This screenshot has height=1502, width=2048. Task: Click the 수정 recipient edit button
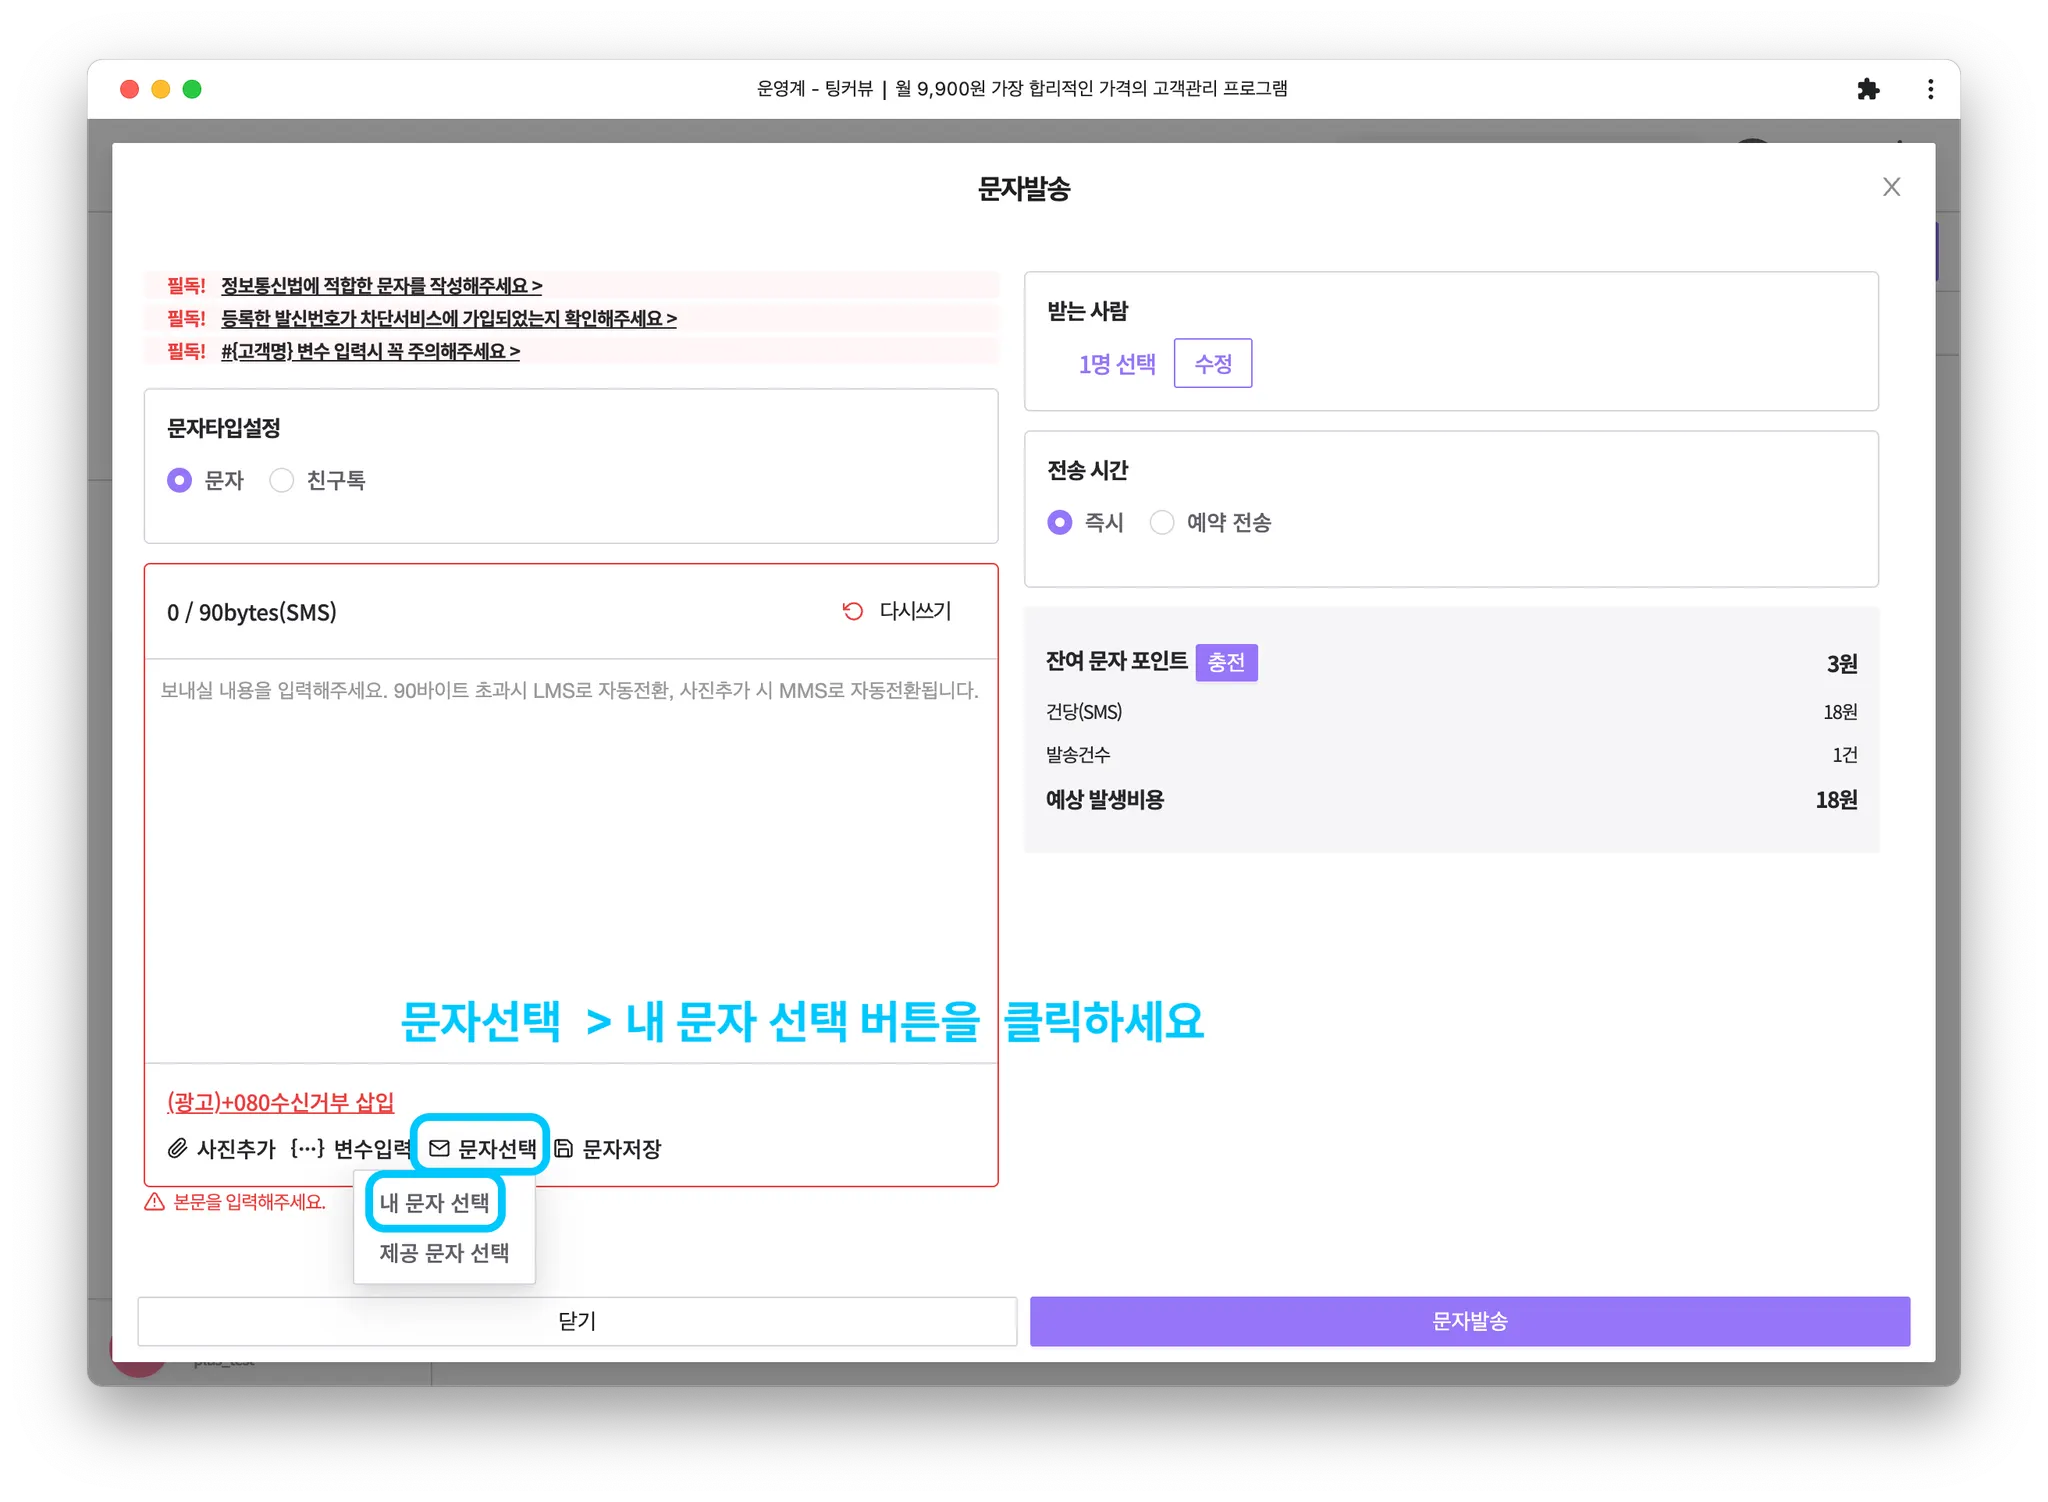point(1212,363)
